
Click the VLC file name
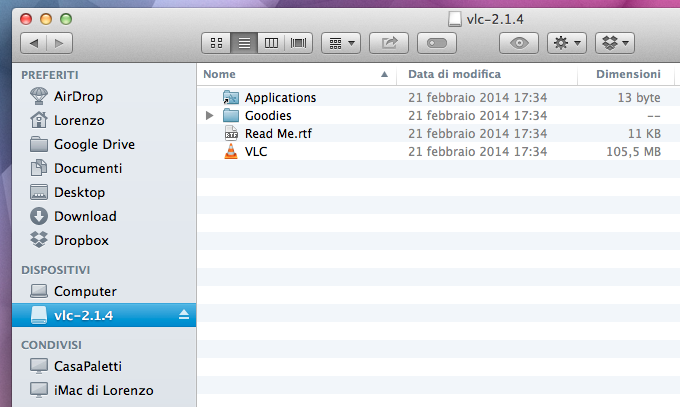(x=256, y=152)
